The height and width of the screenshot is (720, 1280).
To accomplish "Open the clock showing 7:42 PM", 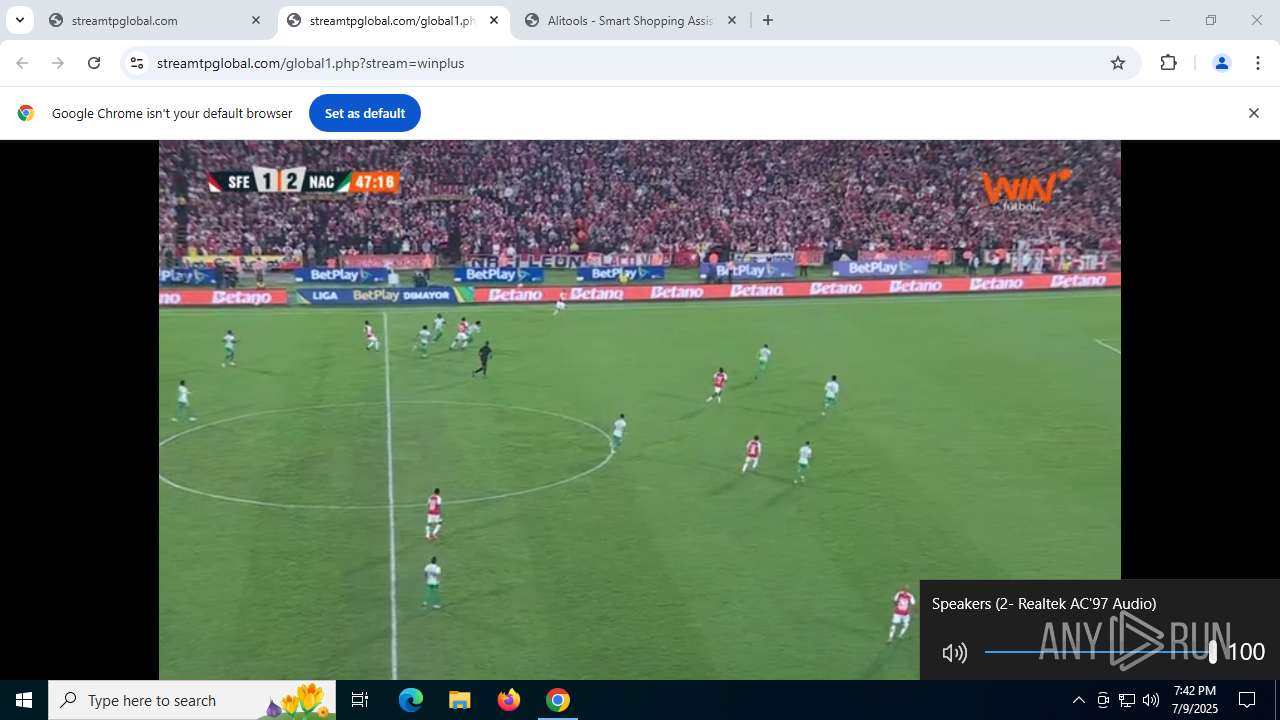I will tap(1195, 700).
